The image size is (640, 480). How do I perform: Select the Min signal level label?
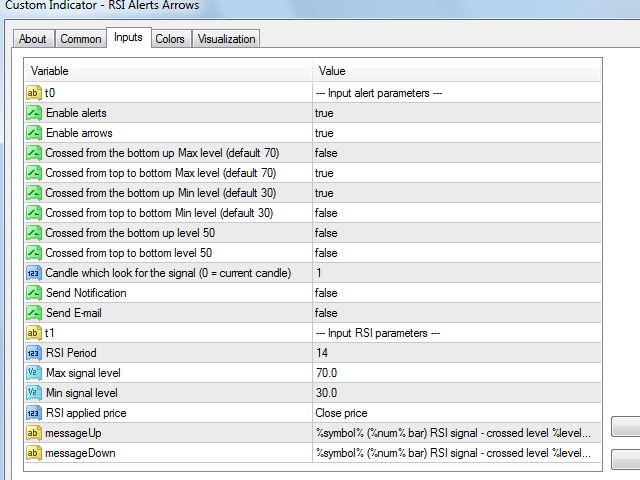click(x=82, y=393)
